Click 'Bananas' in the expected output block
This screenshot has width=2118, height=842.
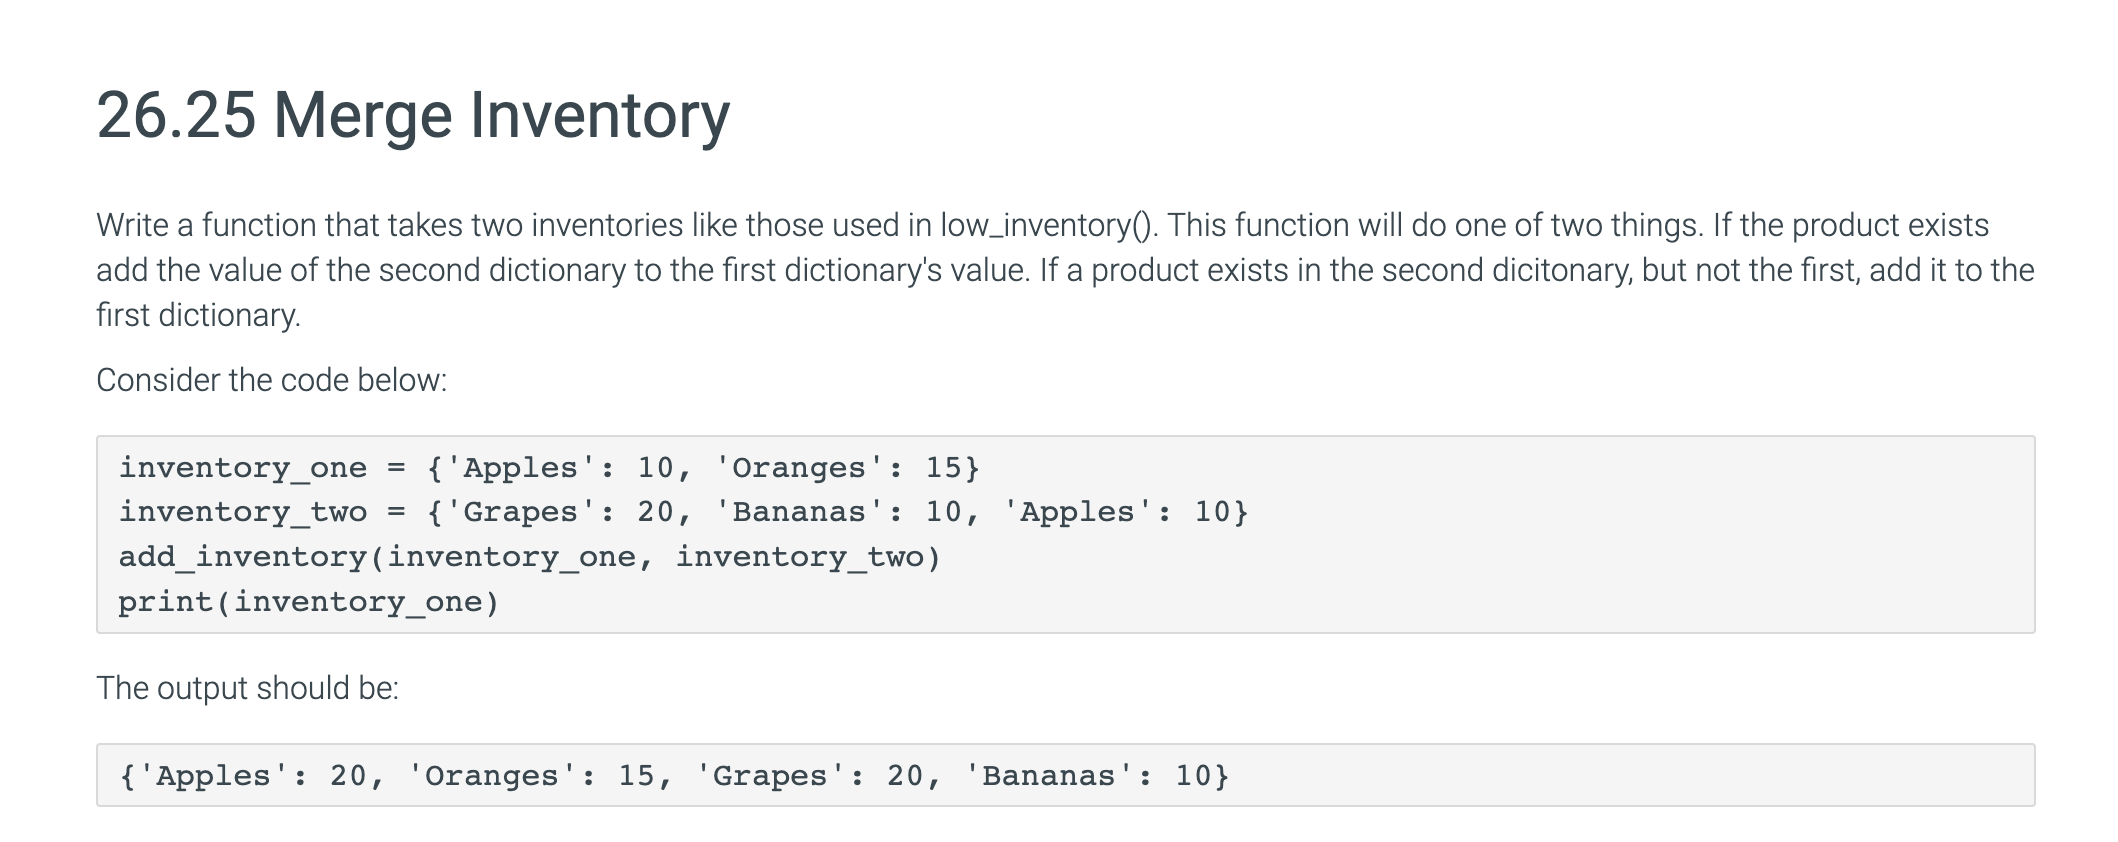pos(1047,776)
